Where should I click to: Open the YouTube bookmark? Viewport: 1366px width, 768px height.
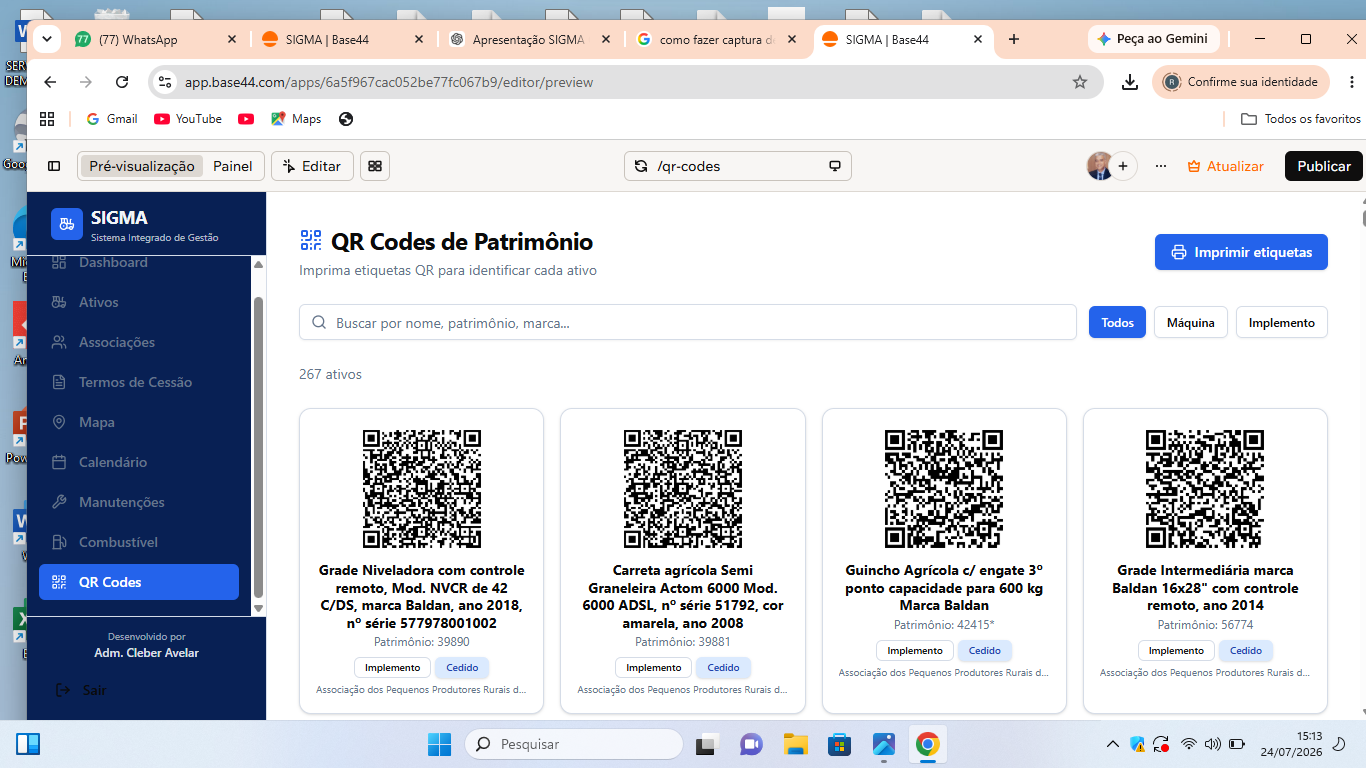click(188, 119)
